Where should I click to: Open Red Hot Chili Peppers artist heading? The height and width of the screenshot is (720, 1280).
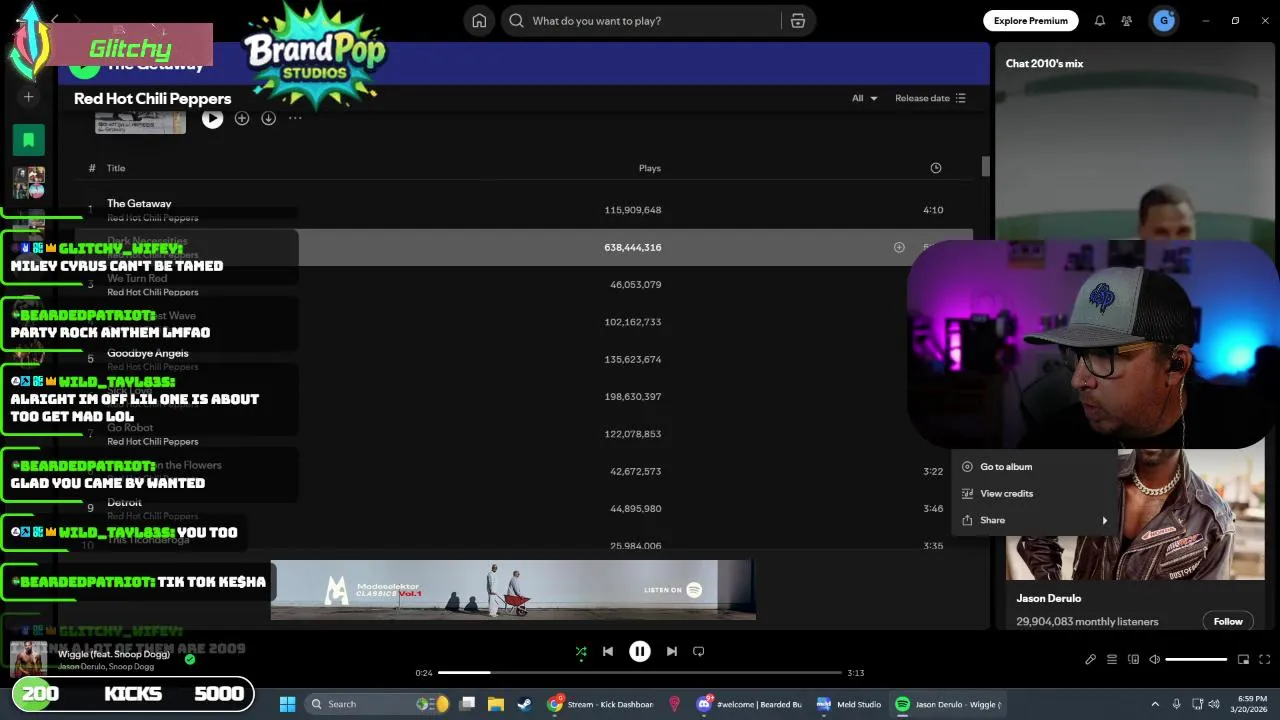click(x=152, y=98)
